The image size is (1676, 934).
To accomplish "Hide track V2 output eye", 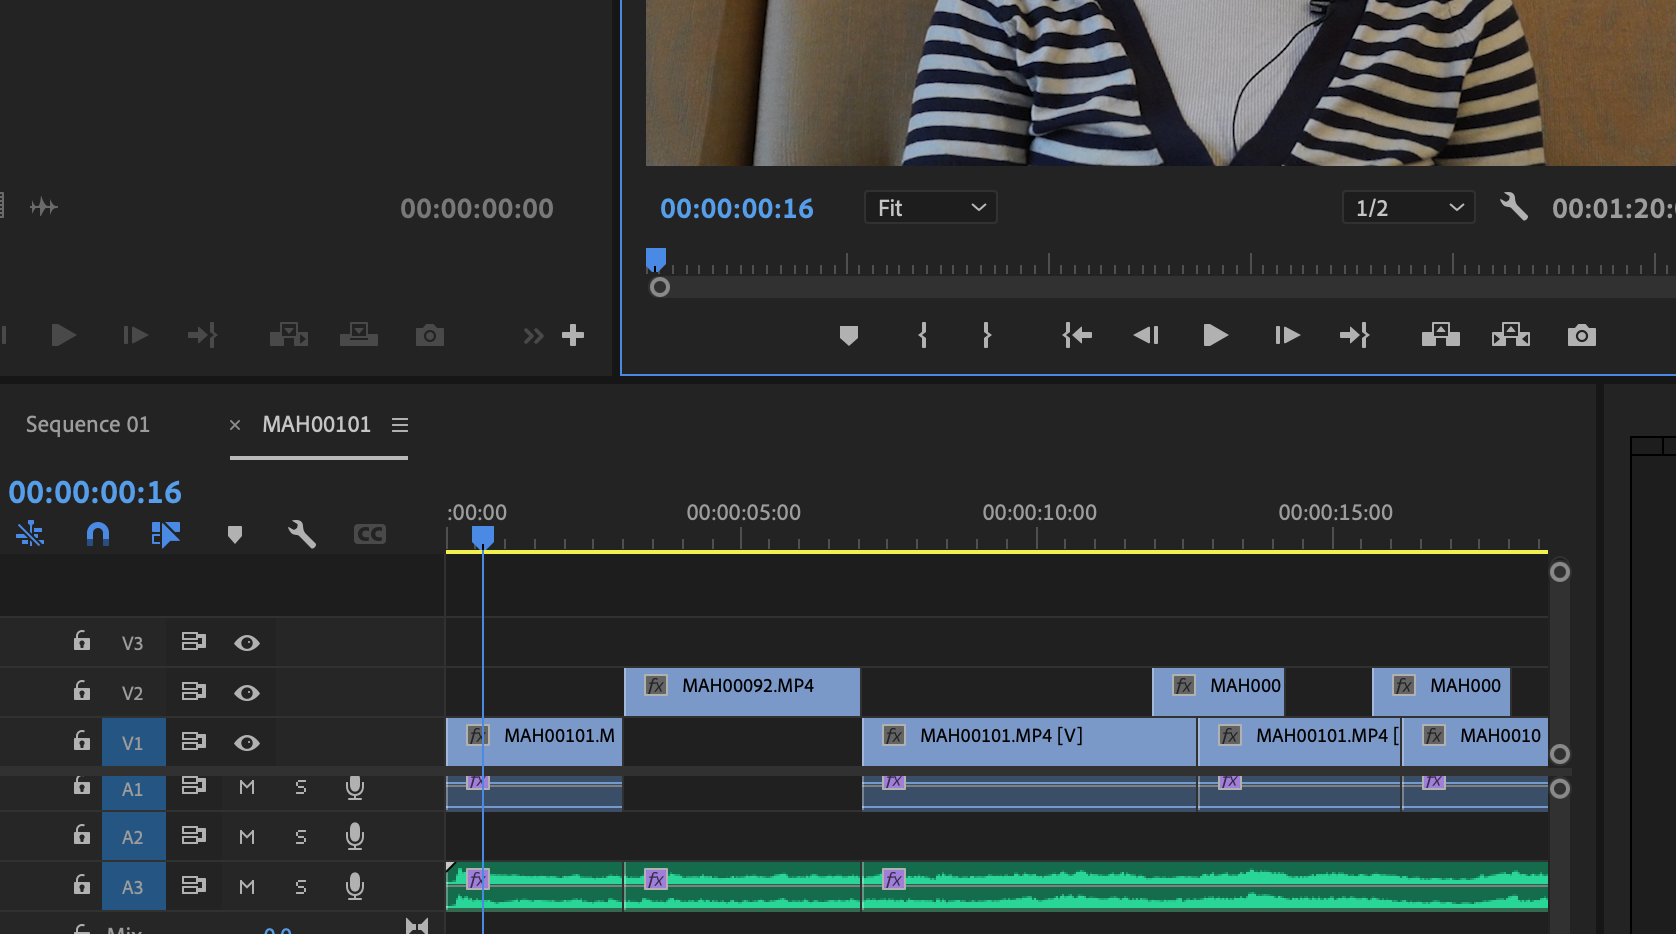I will [x=247, y=693].
